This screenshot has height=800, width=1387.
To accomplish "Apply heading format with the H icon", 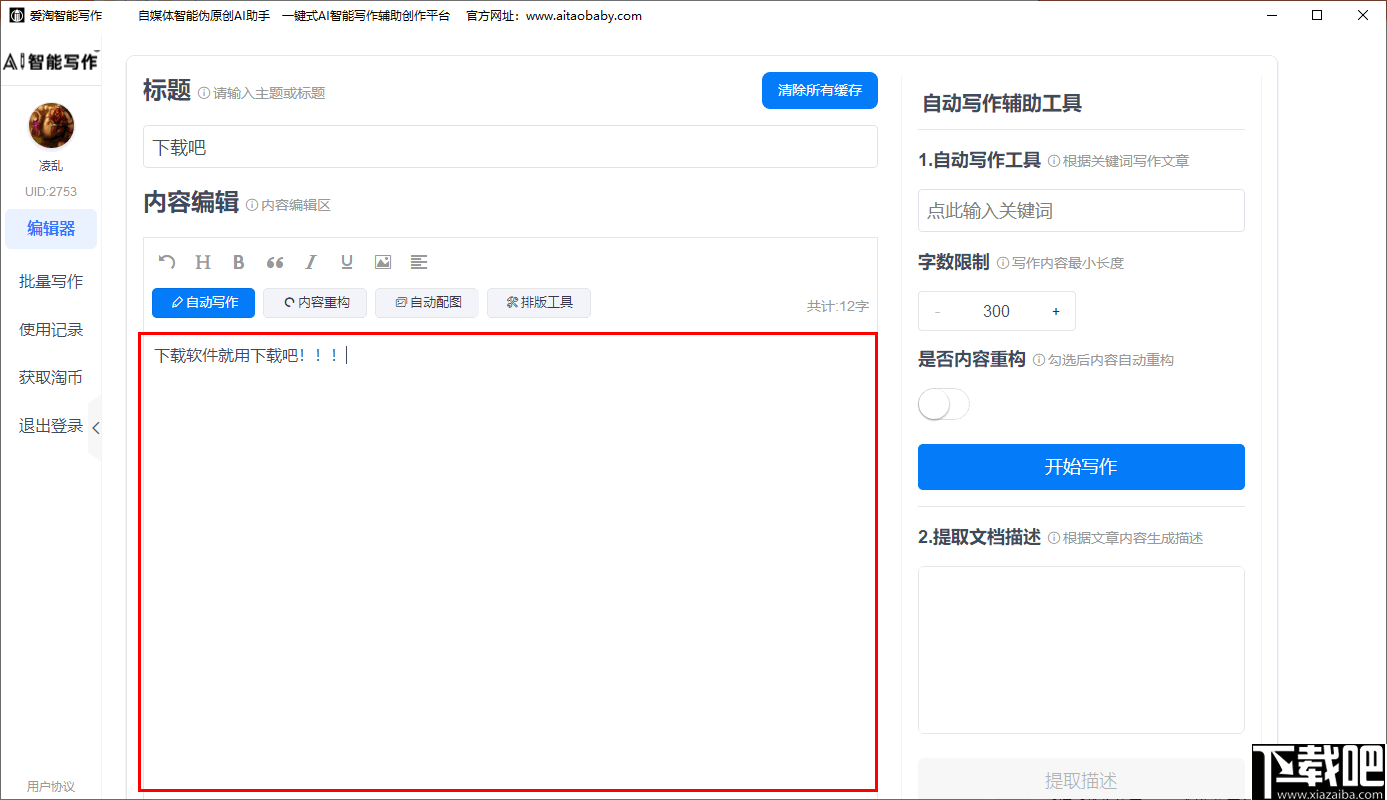I will click(203, 262).
